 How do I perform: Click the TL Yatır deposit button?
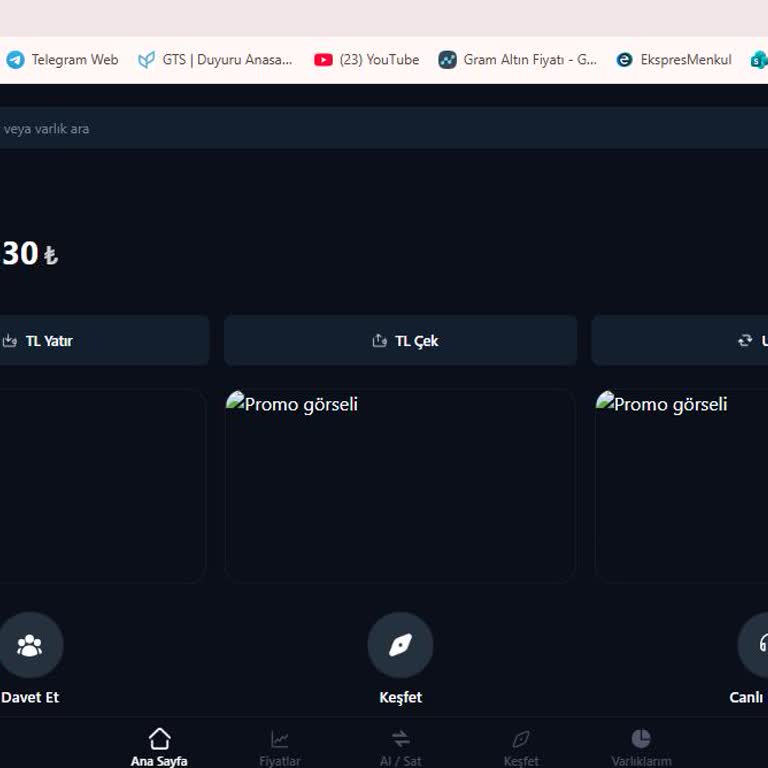tap(104, 340)
